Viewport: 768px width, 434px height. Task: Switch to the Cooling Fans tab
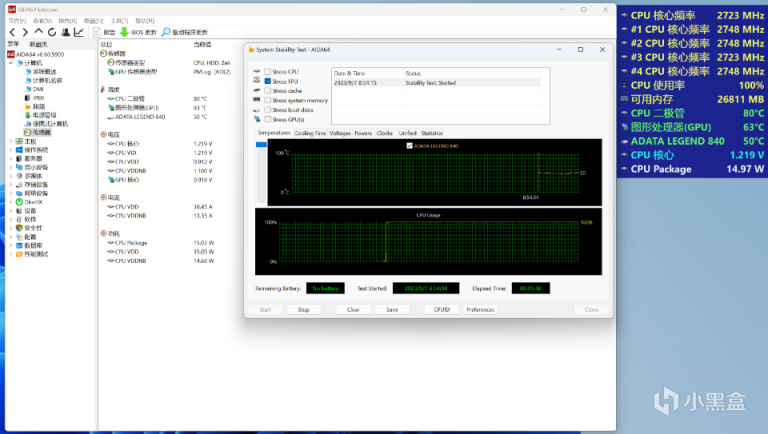(310, 133)
